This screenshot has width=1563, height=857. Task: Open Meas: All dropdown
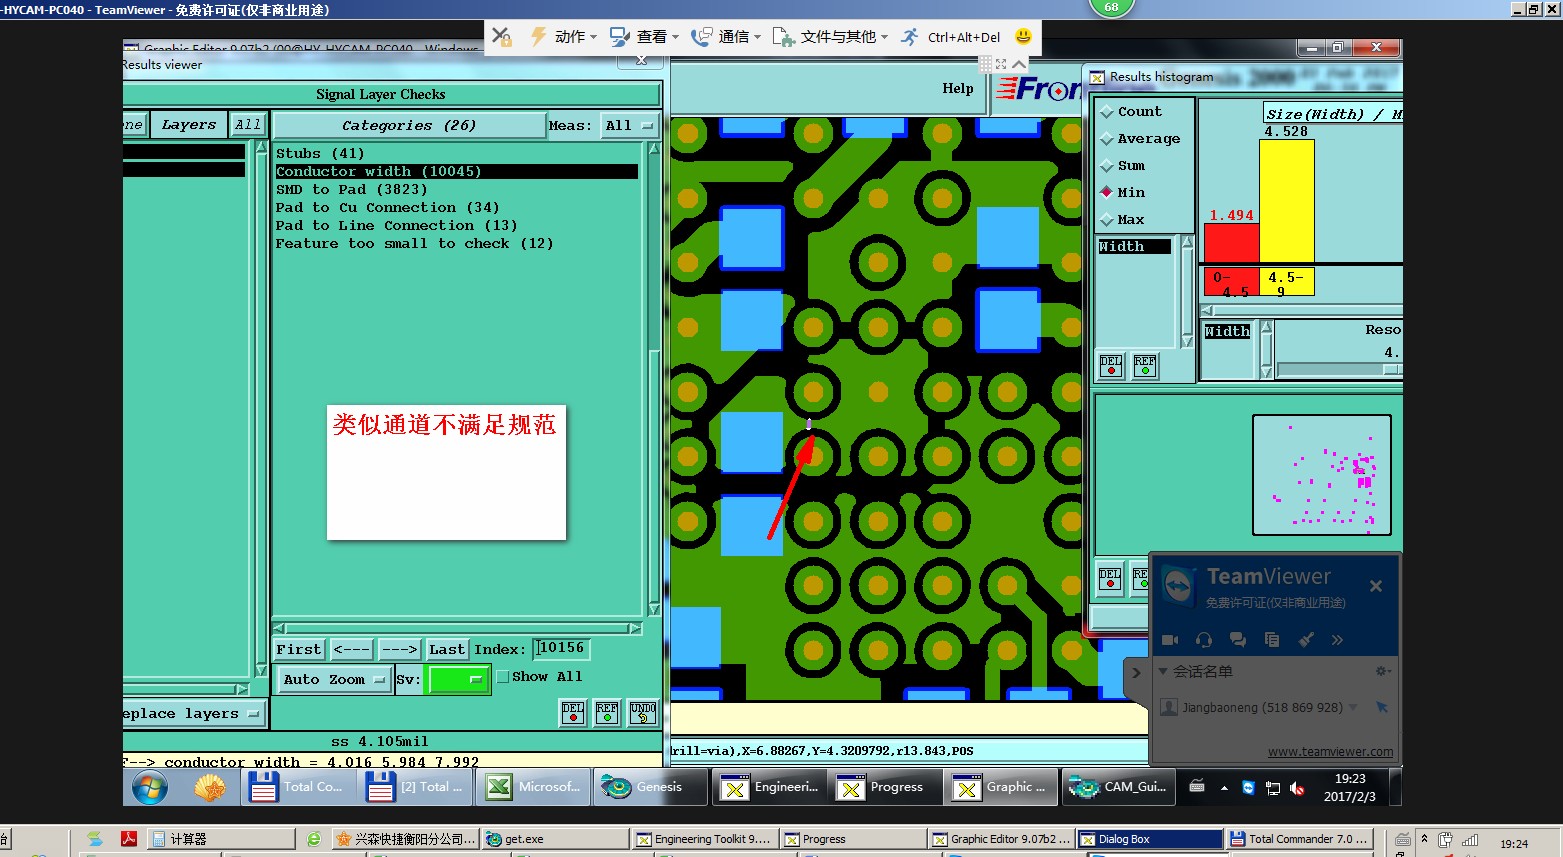629,126
